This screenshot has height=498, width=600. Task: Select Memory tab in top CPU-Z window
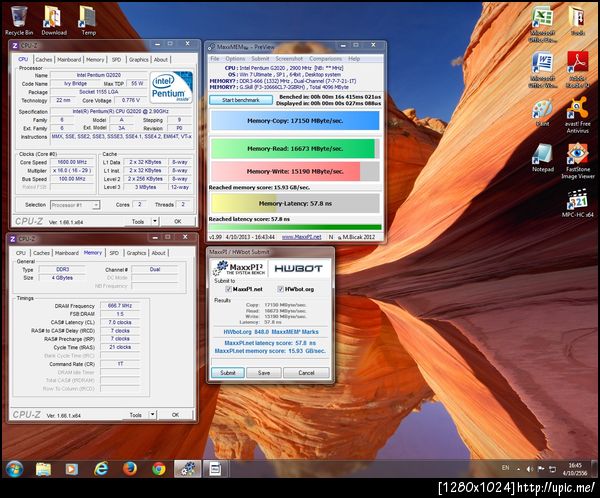(x=95, y=60)
